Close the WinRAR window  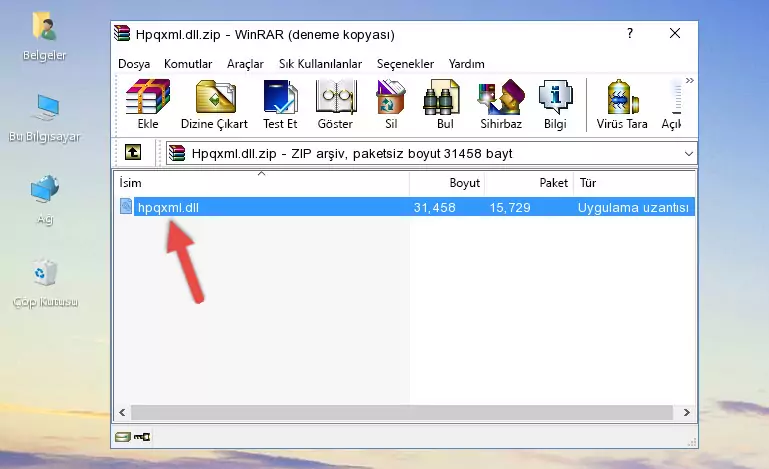click(x=675, y=33)
